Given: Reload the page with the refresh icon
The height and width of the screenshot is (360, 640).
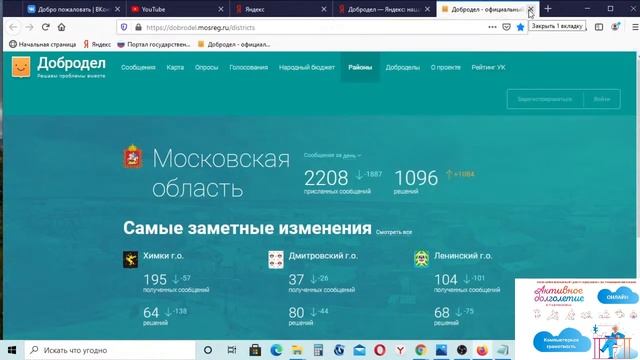Looking at the screenshot, I should pos(45,27).
